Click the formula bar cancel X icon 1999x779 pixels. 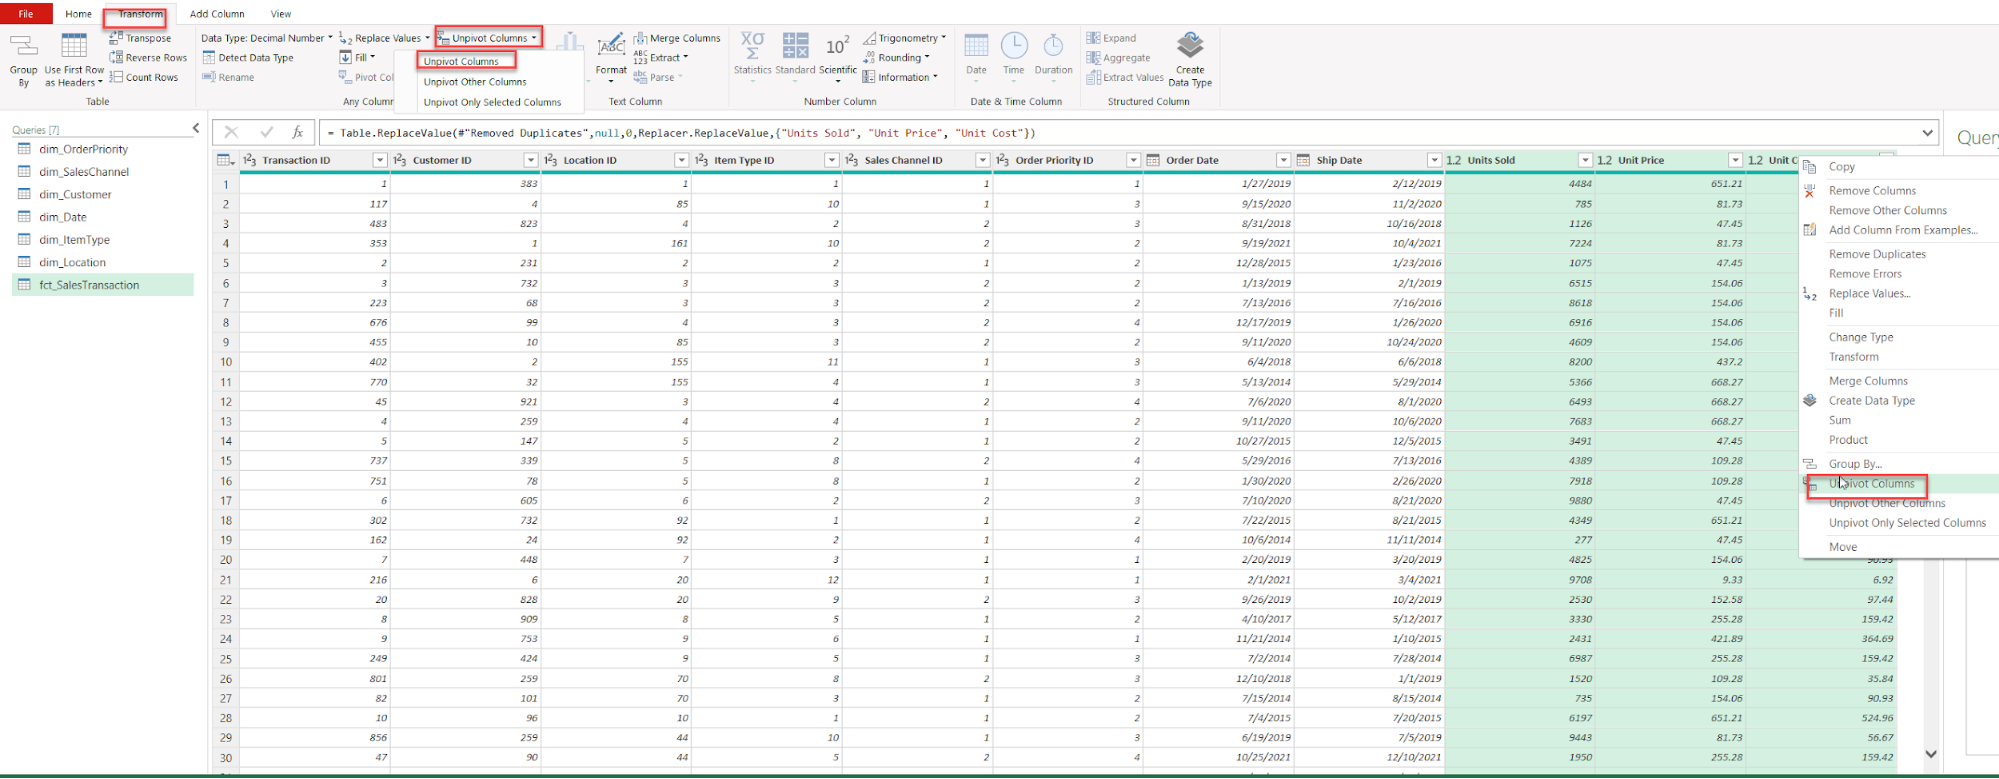click(231, 132)
